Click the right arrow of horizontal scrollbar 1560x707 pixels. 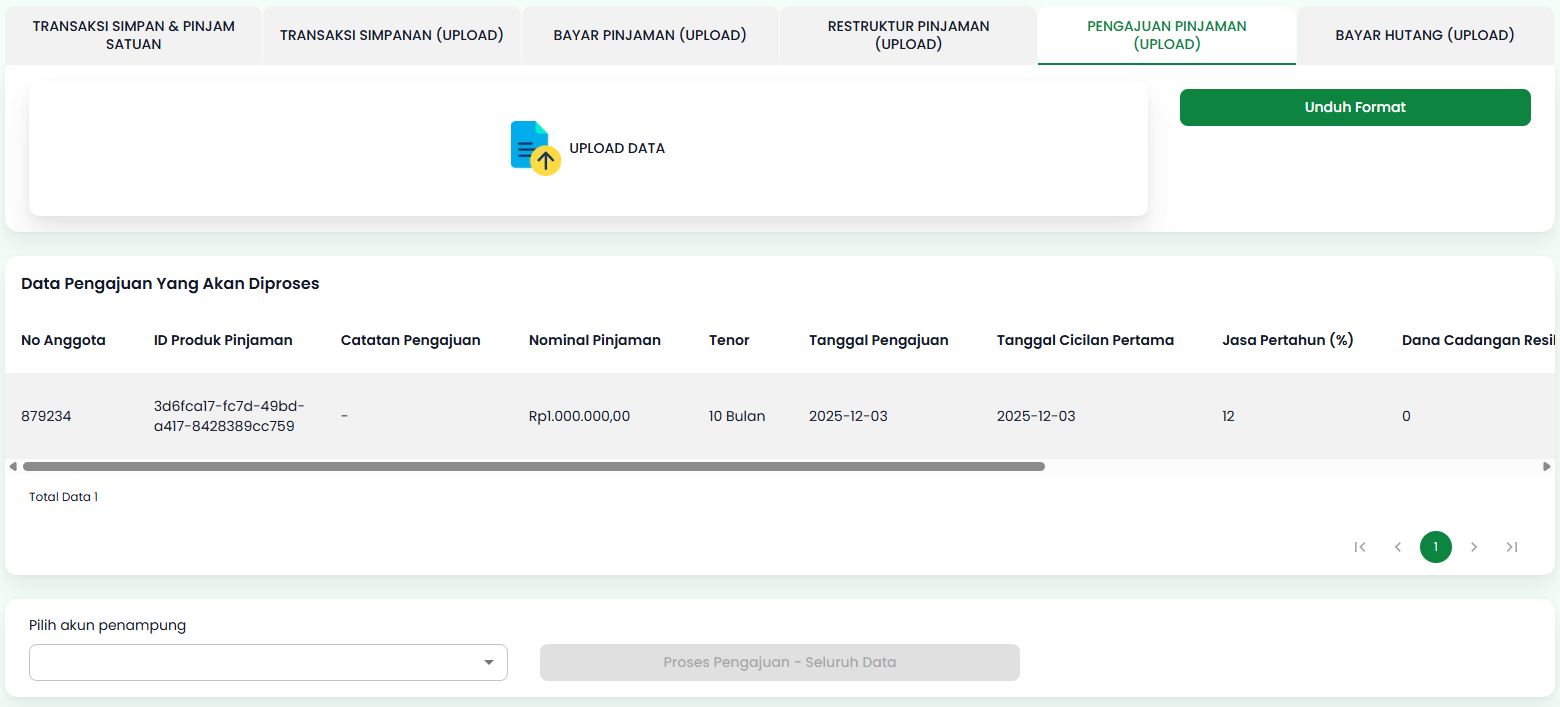pyautogui.click(x=1546, y=466)
